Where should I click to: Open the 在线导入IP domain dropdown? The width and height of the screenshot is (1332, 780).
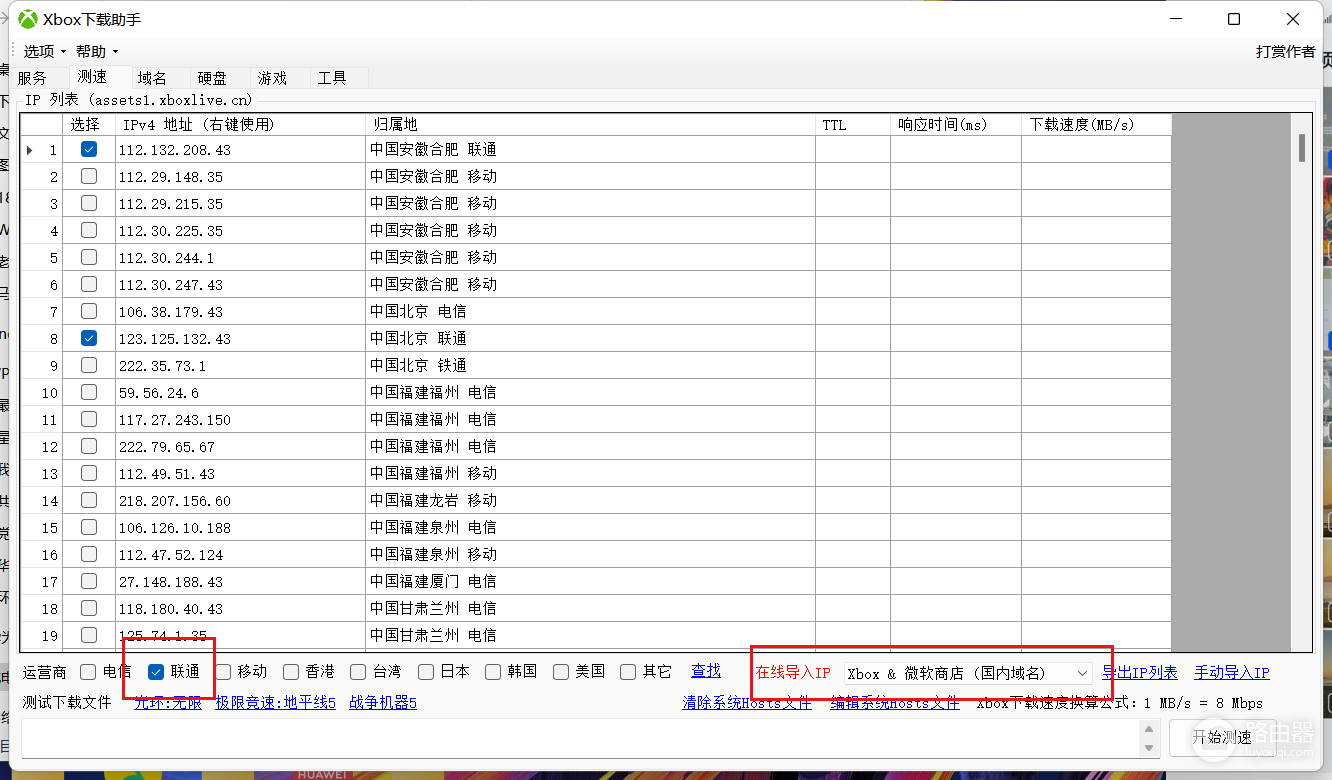pyautogui.click(x=968, y=673)
